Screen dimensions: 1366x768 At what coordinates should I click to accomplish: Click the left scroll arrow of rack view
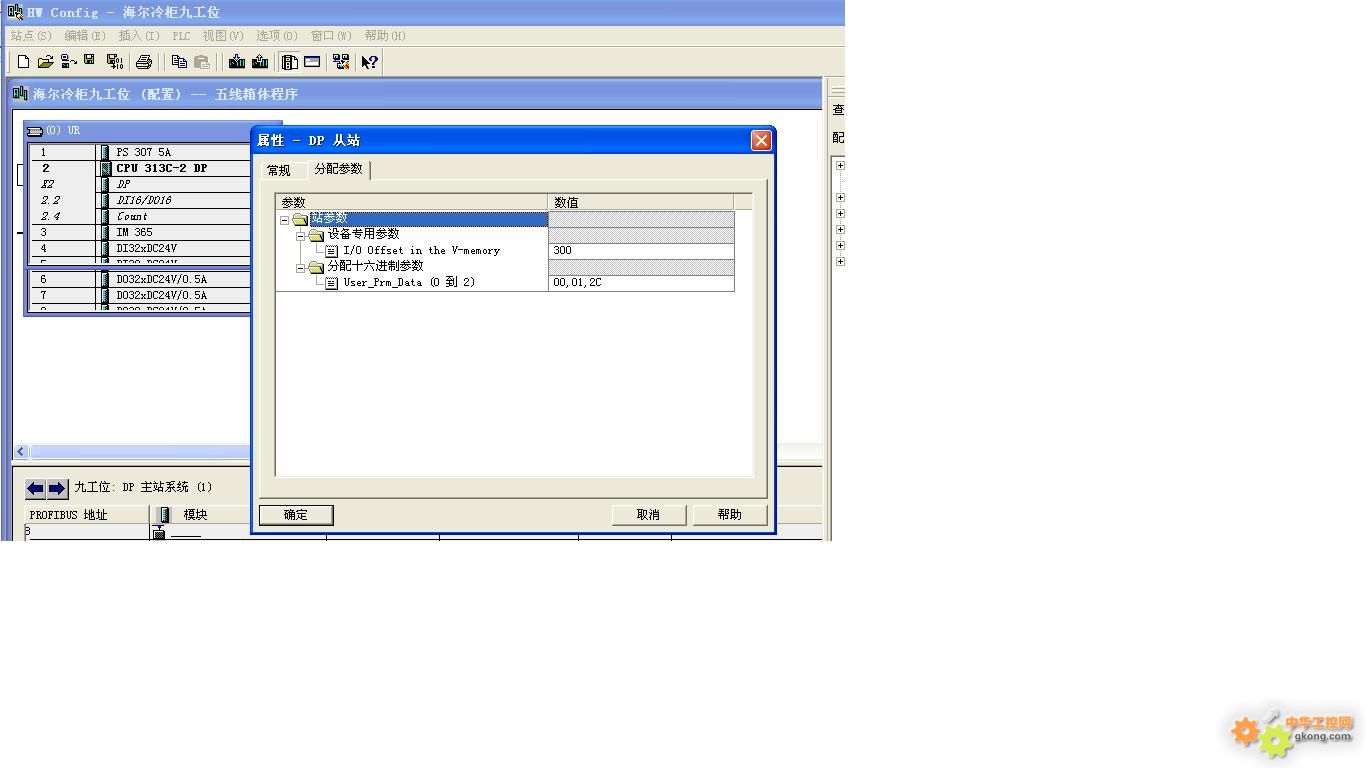(20, 452)
